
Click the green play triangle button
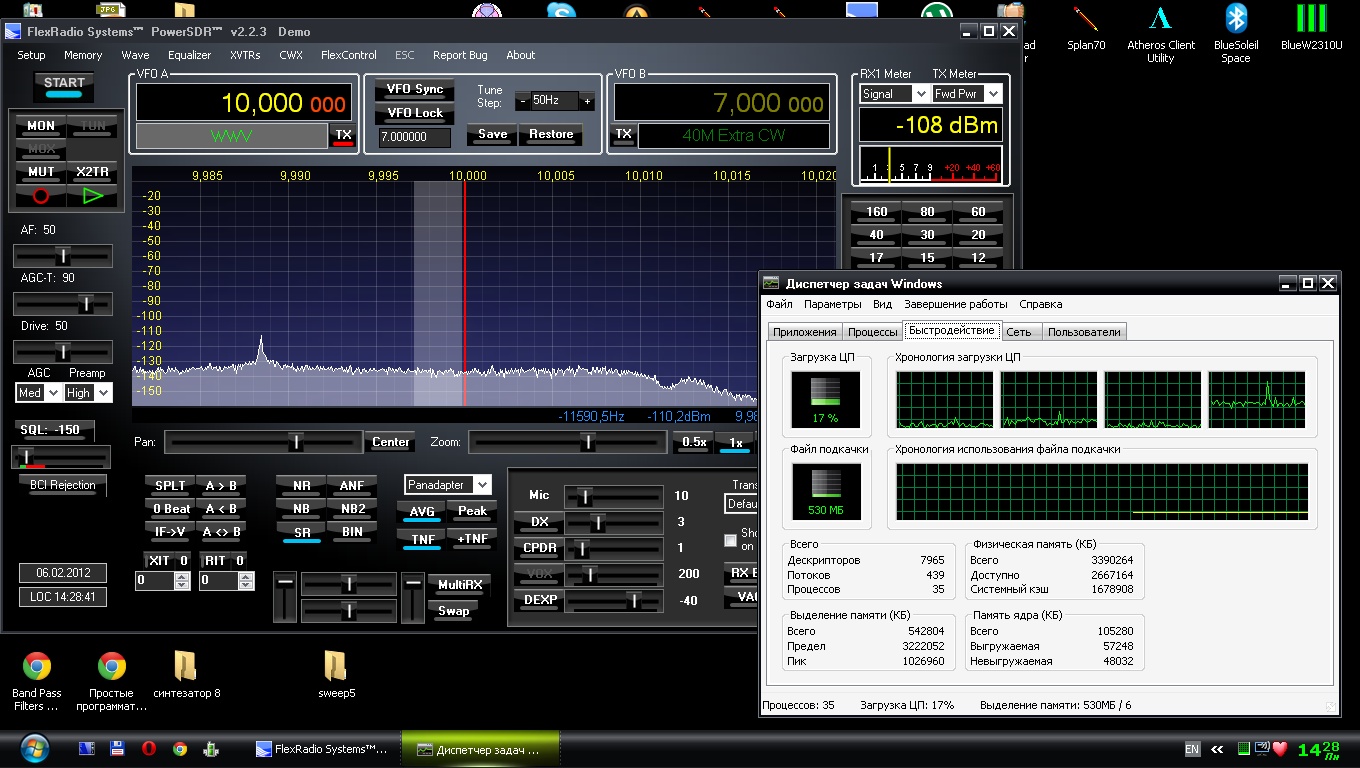click(93, 196)
